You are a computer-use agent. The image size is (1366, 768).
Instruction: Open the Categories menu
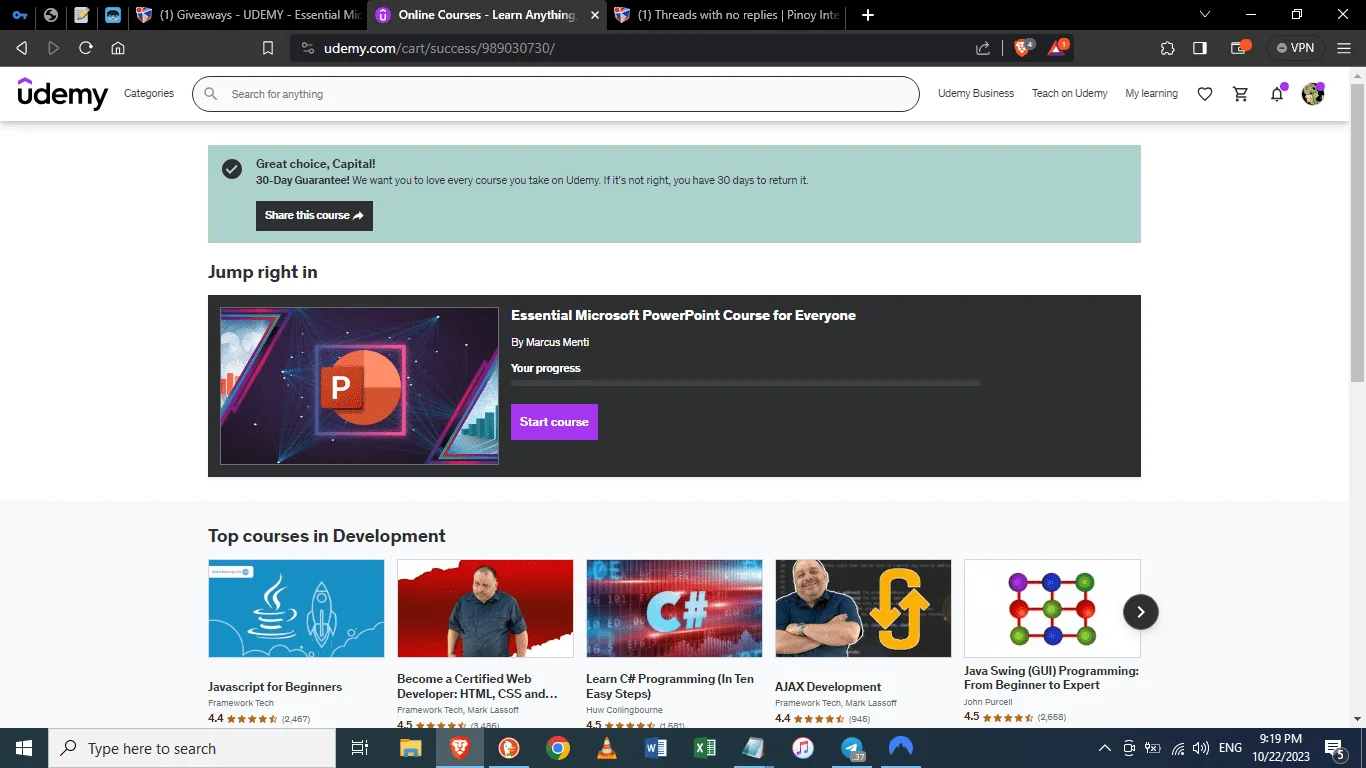click(x=149, y=93)
